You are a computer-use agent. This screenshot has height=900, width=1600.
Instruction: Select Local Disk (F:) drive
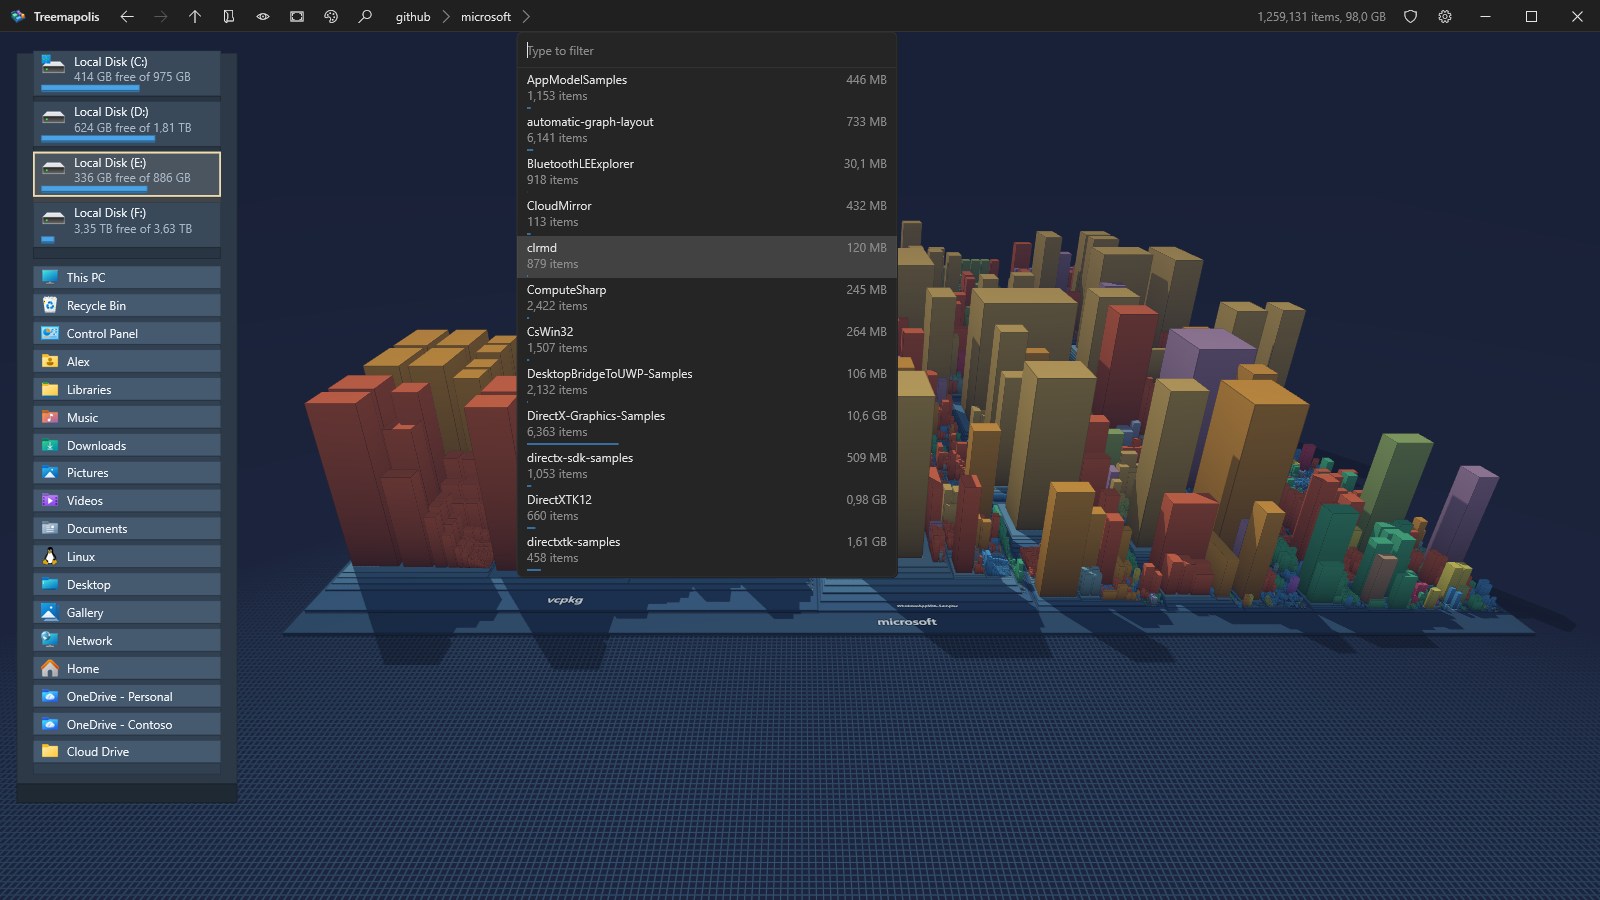click(127, 224)
